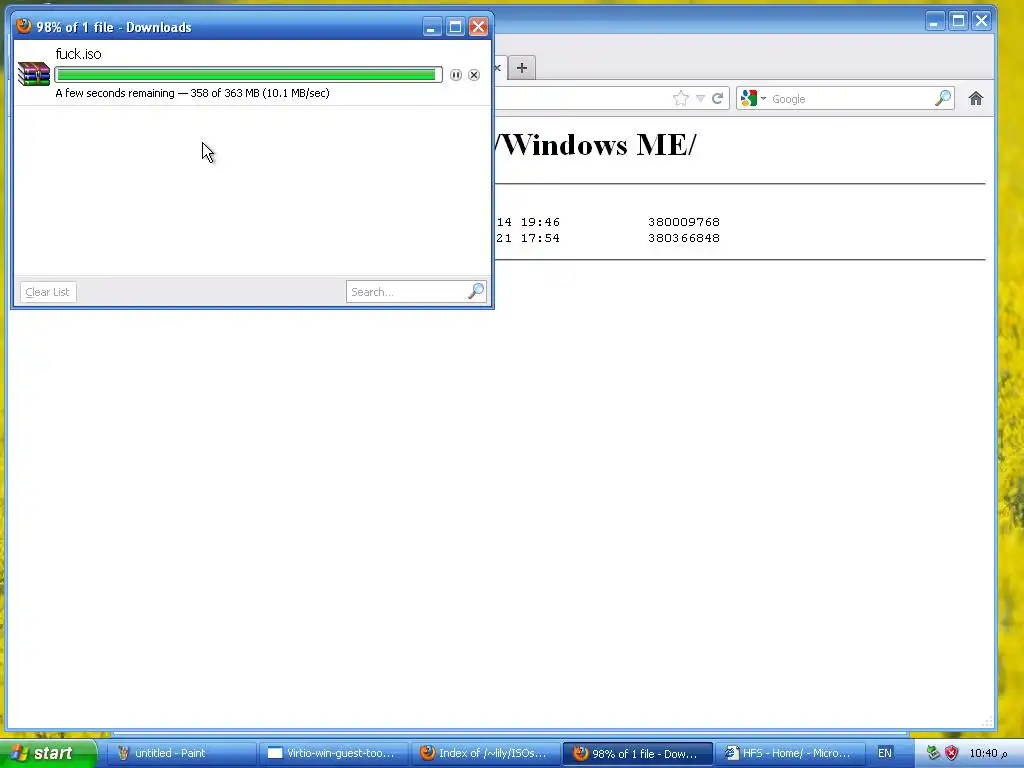Click the red security shield tray icon
The width and height of the screenshot is (1024, 768).
[951, 753]
